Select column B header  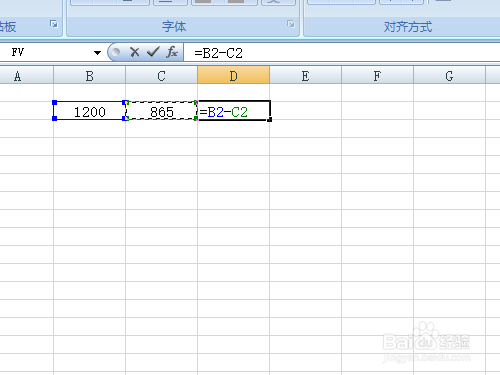(x=89, y=76)
